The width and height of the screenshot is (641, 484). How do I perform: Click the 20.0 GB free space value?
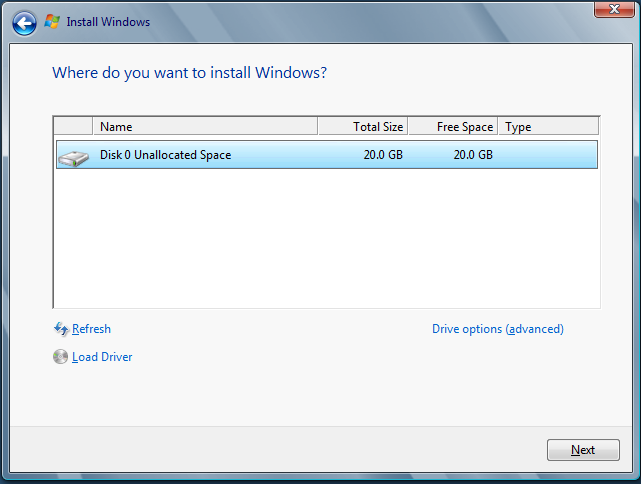tap(473, 155)
